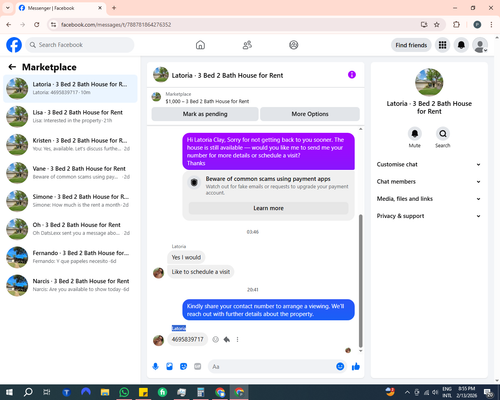The height and width of the screenshot is (400, 500).
Task: Click the Mark as pending button
Action: tap(205, 114)
